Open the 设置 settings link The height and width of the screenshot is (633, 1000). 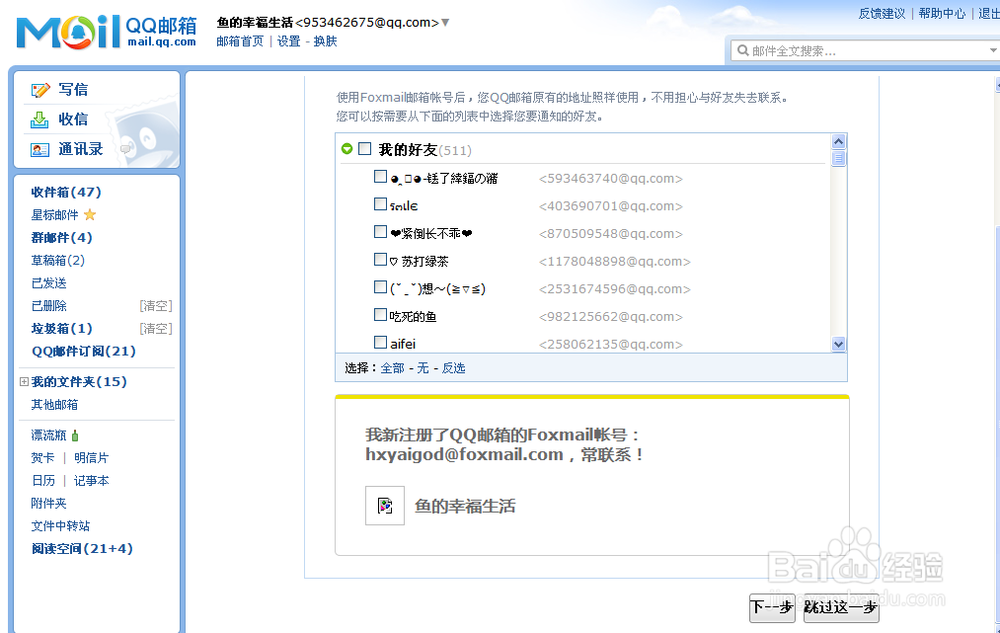point(288,41)
